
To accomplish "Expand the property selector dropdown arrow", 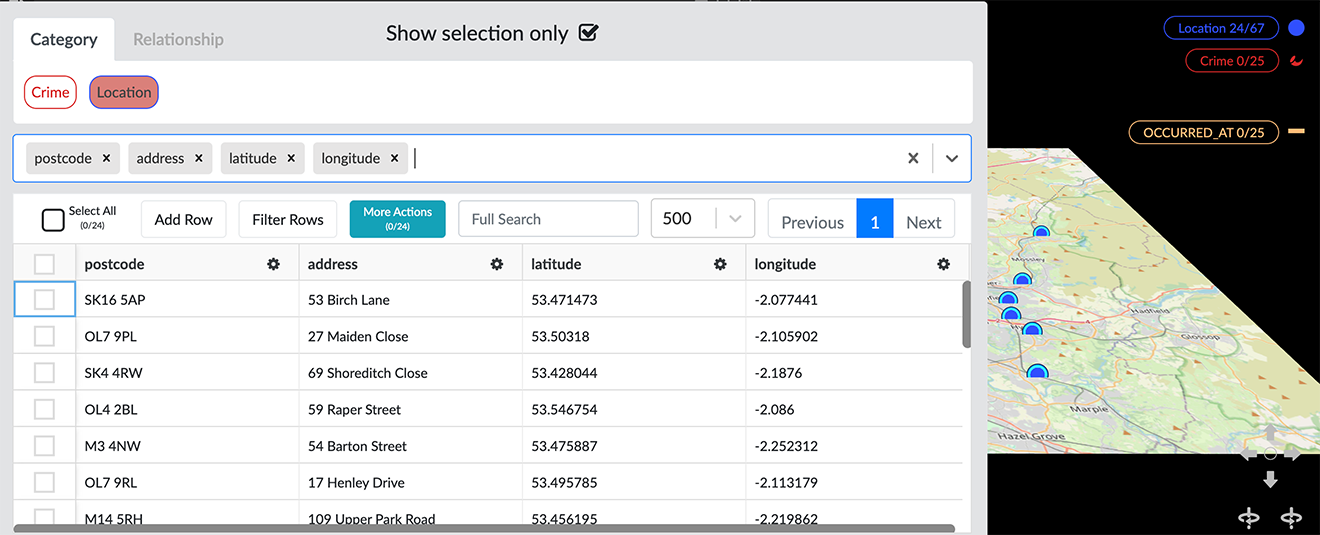I will tap(952, 158).
